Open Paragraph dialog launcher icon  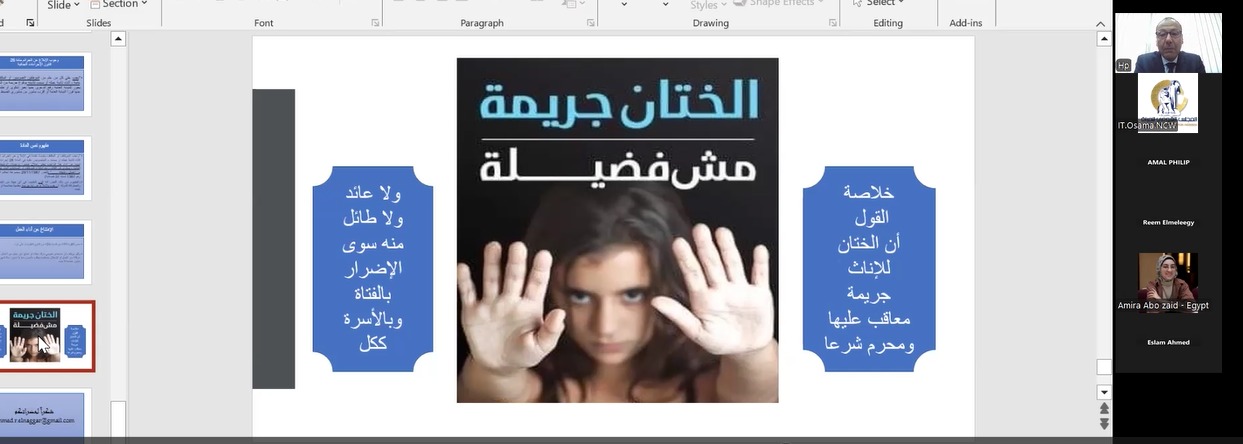pos(586,22)
